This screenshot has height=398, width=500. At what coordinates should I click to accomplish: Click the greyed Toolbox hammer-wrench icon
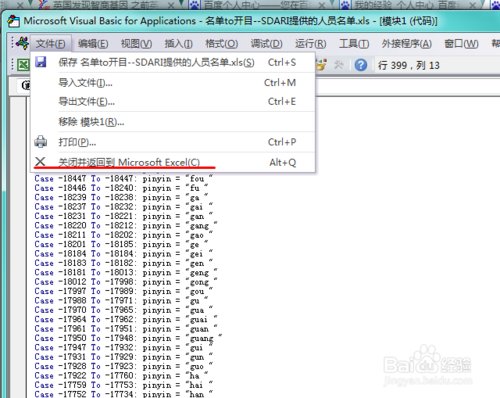[x=339, y=65]
